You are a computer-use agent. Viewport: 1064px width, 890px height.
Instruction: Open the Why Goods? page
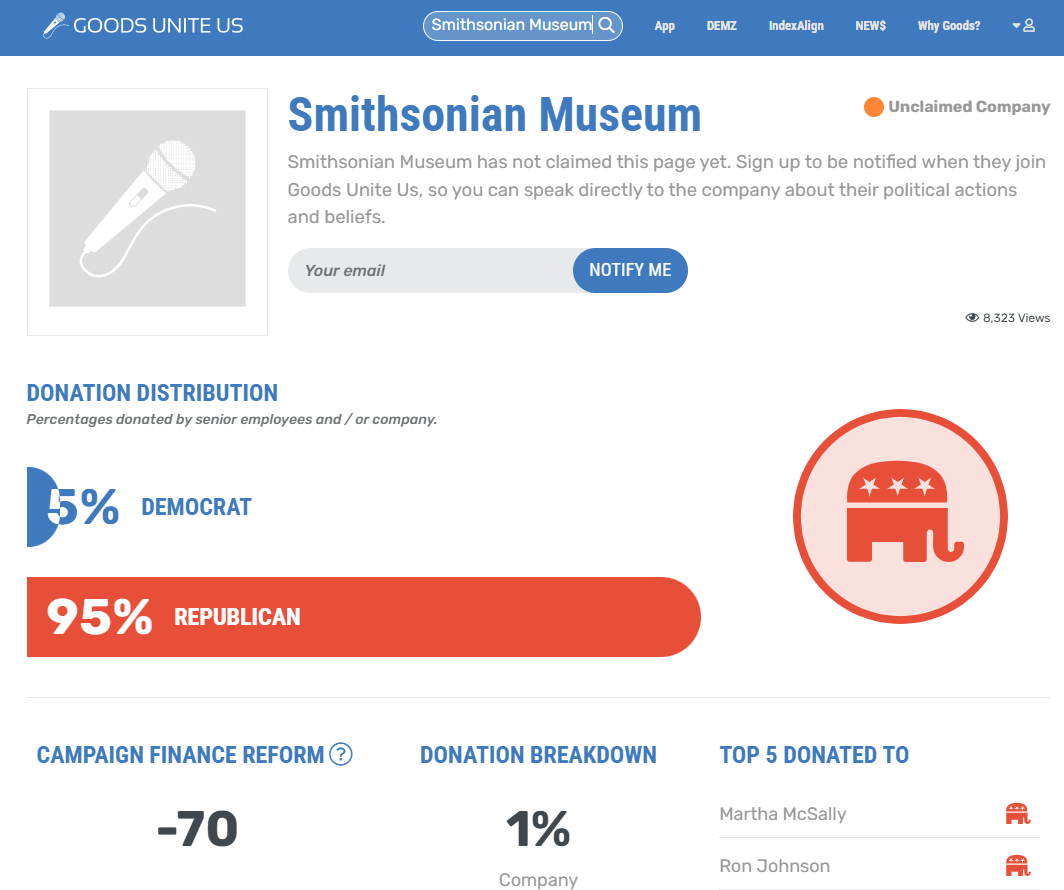pos(949,26)
